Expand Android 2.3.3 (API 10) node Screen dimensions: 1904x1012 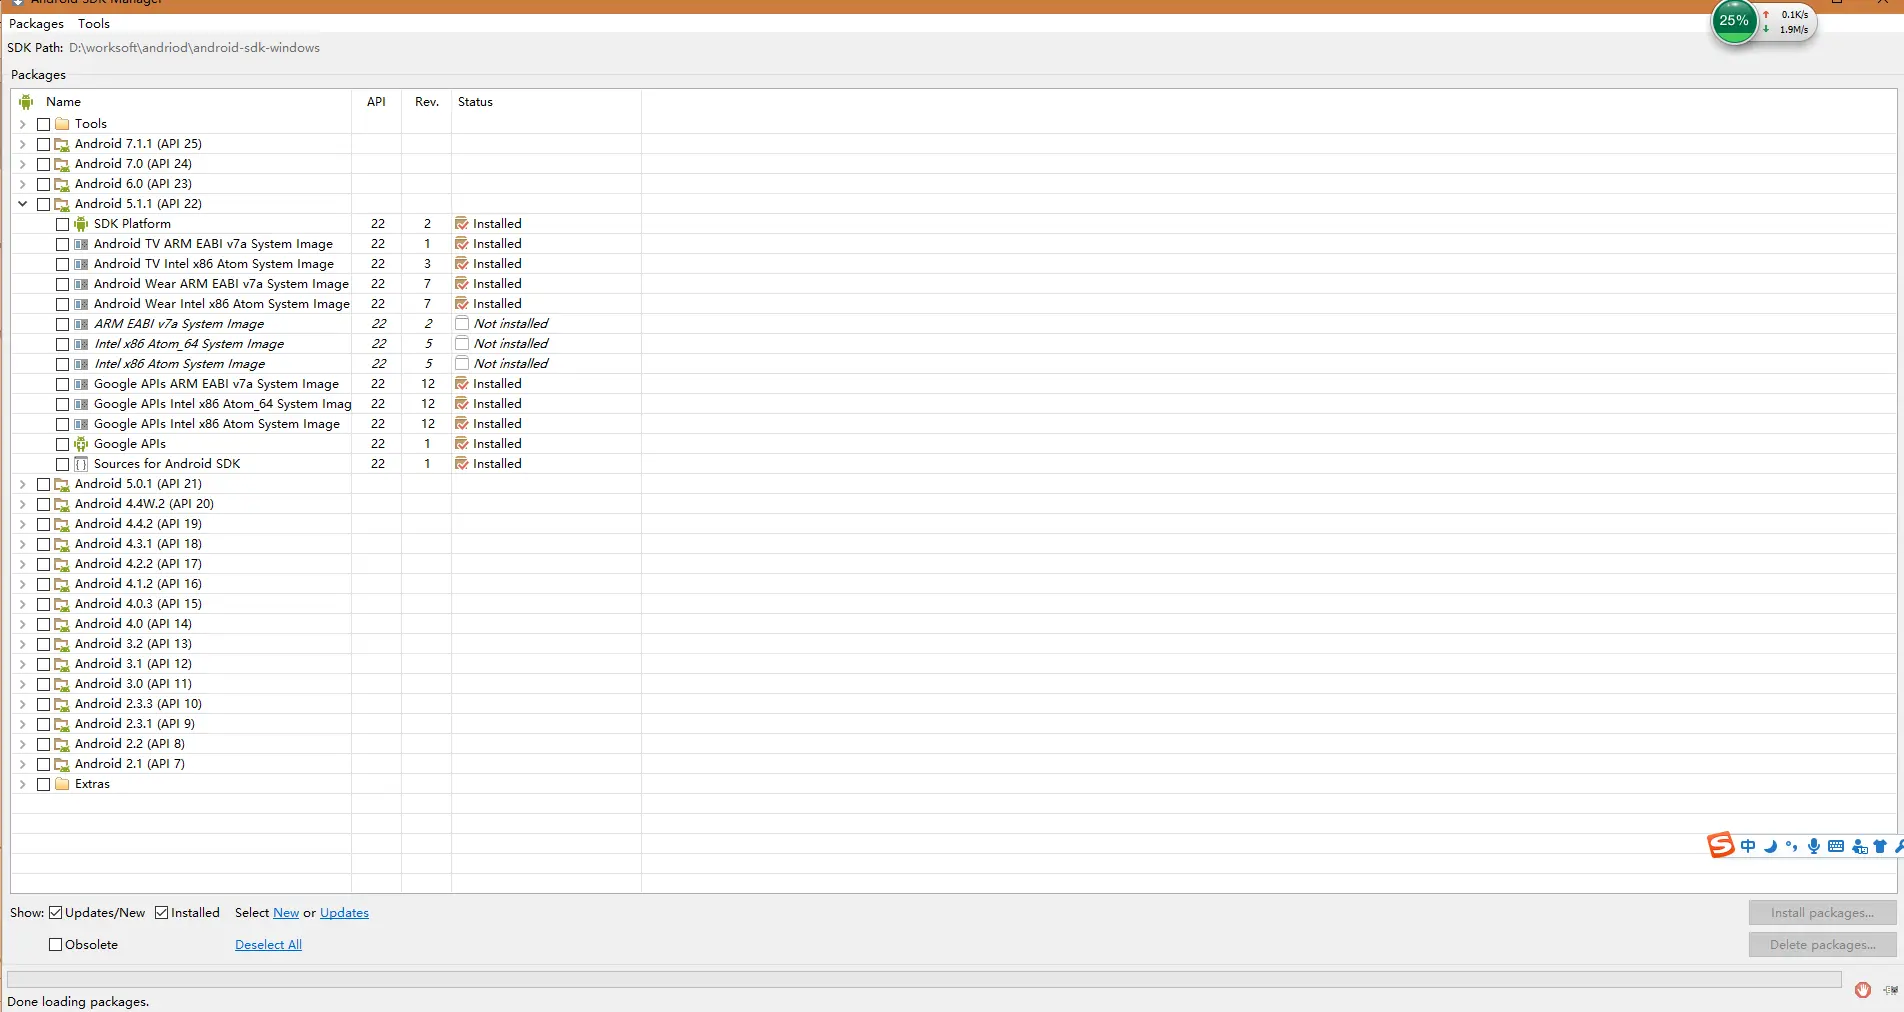click(x=23, y=704)
